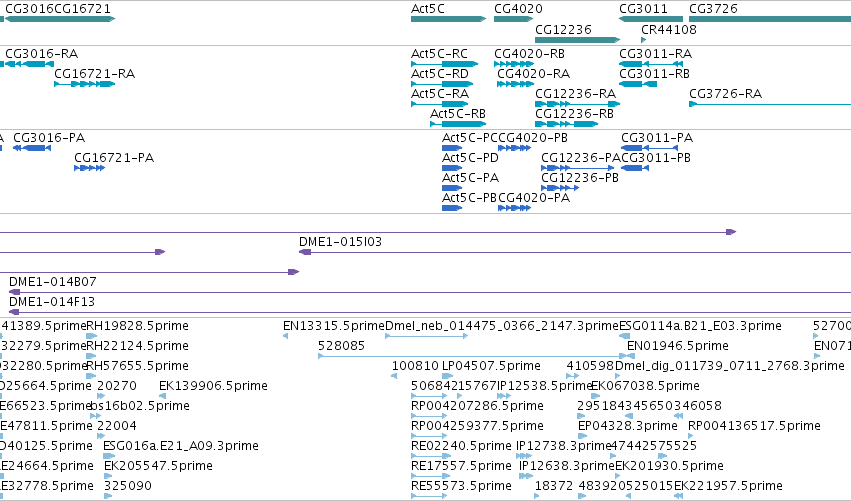Image resolution: width=851 pixels, height=501 pixels.
Task: Select protein Act5C-PC
Action: click(452, 148)
